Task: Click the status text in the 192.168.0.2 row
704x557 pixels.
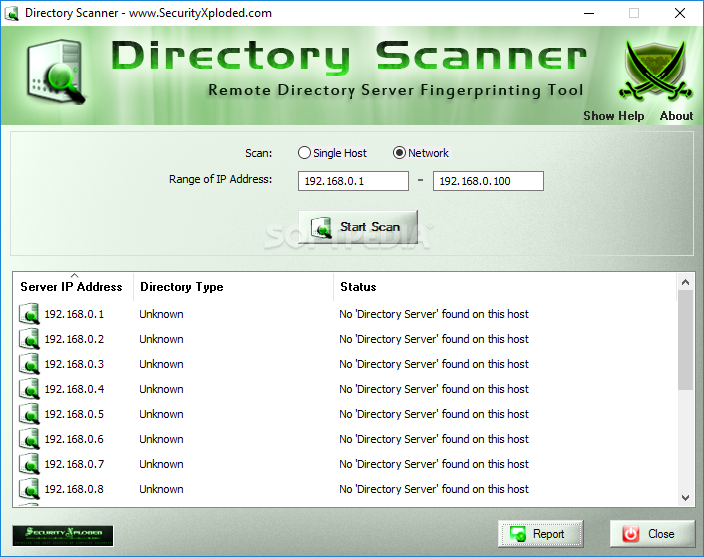Action: coord(434,339)
